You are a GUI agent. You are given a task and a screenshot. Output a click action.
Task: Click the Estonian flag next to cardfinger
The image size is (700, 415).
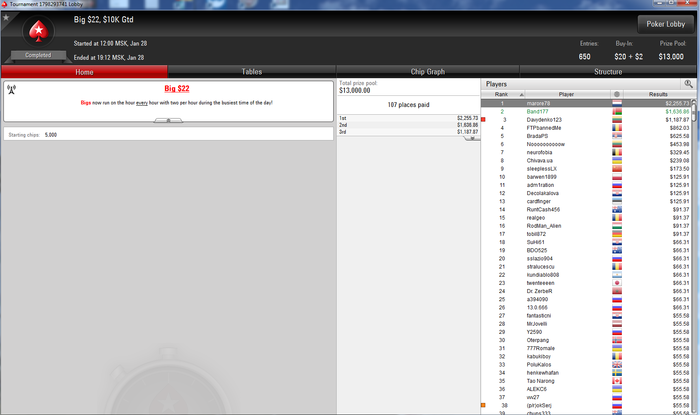click(x=617, y=201)
